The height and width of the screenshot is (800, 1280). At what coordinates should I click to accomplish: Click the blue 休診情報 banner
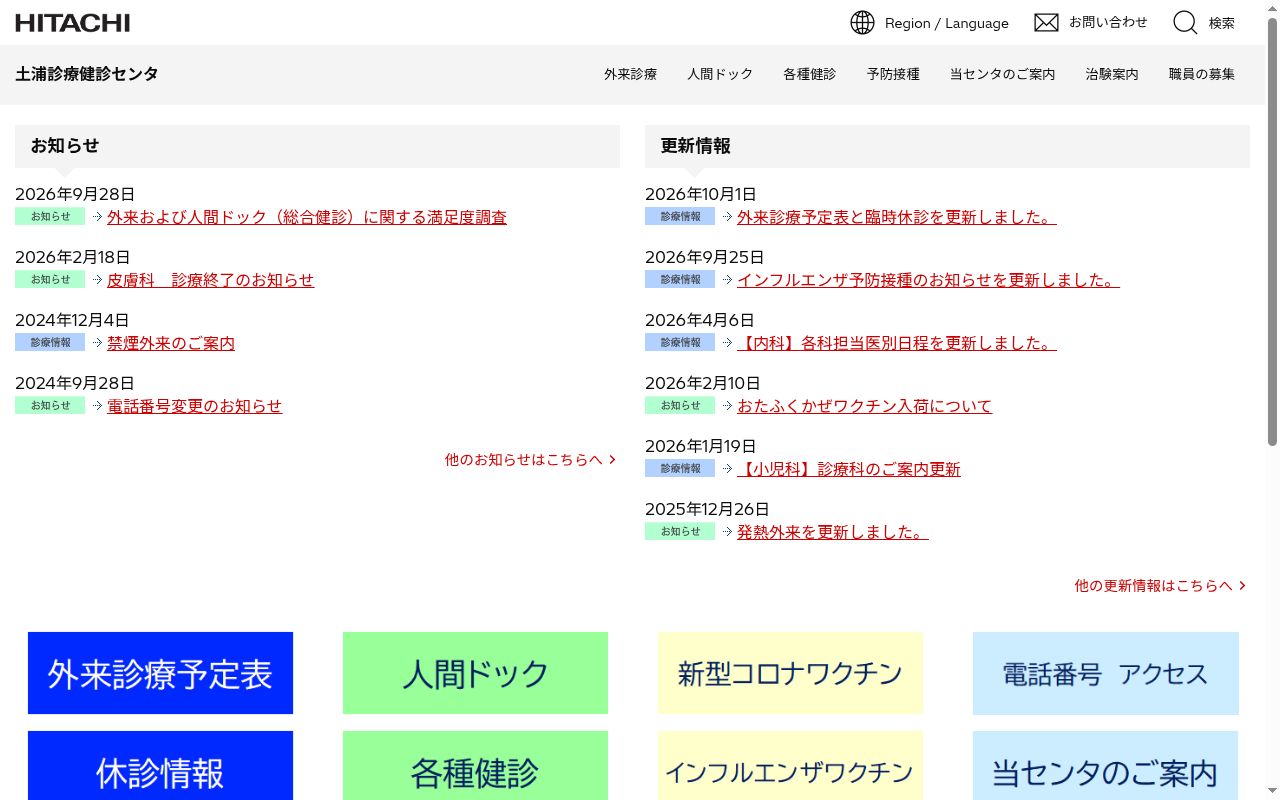coord(160,766)
